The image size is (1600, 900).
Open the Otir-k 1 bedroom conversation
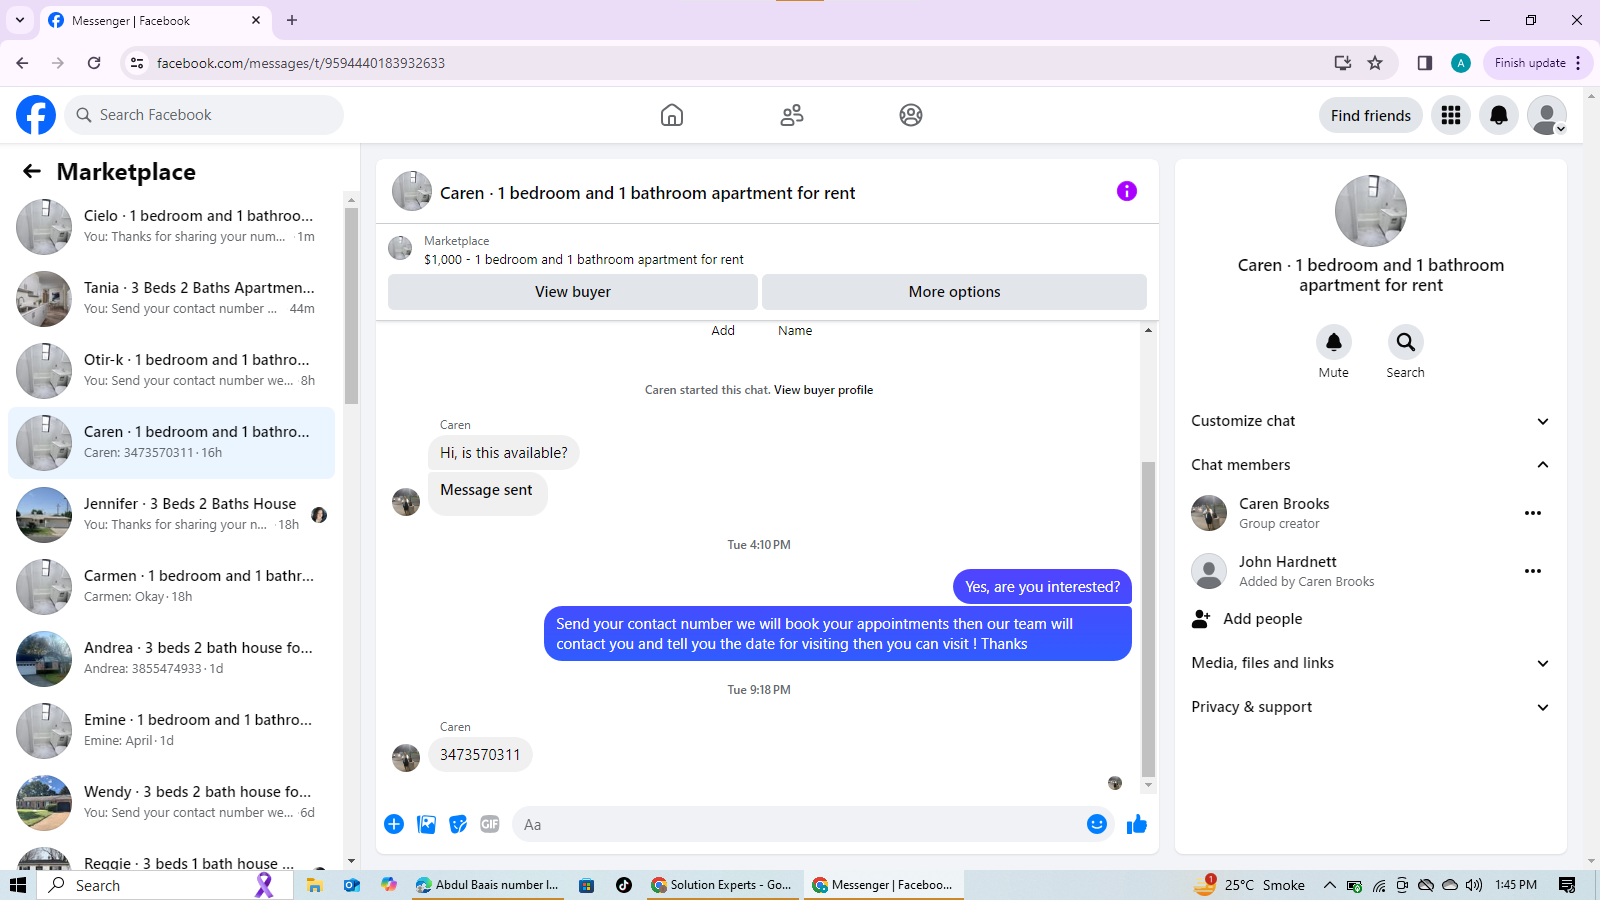point(172,370)
